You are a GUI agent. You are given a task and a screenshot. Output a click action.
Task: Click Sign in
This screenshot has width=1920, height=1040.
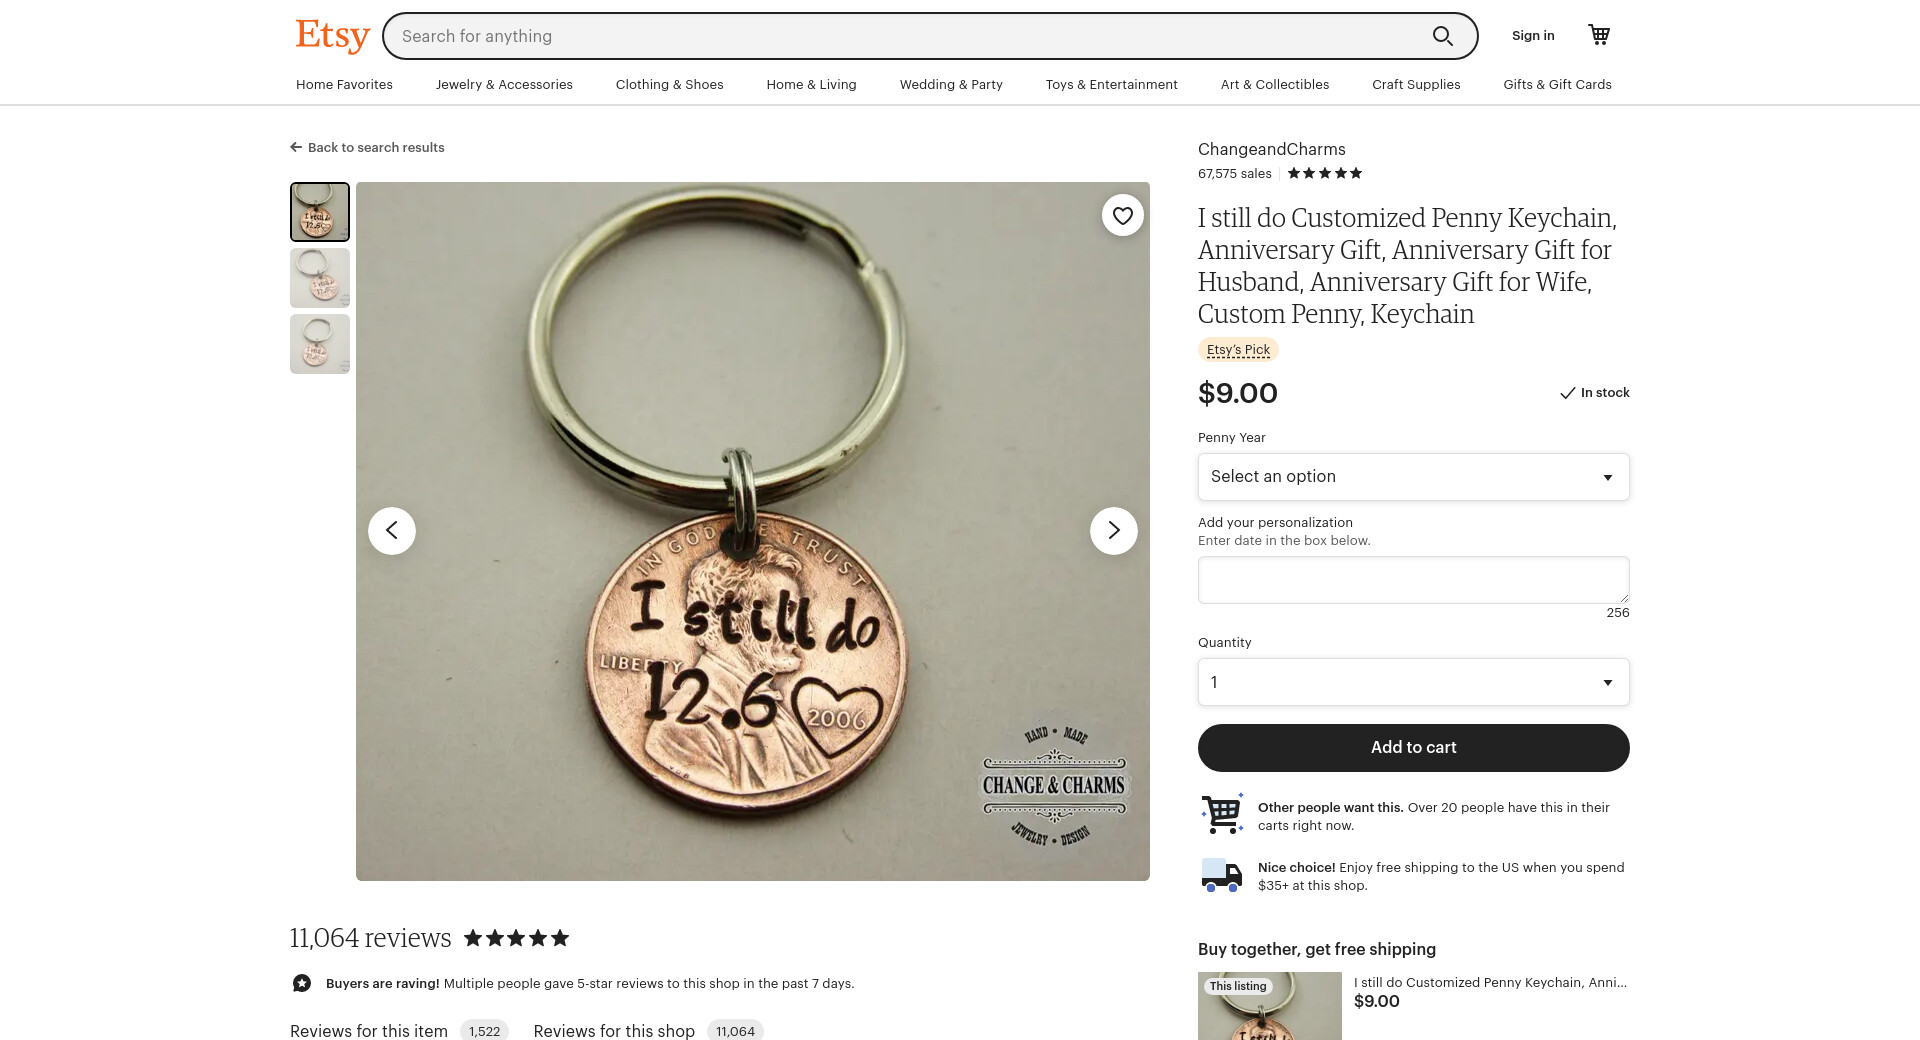[x=1533, y=36]
